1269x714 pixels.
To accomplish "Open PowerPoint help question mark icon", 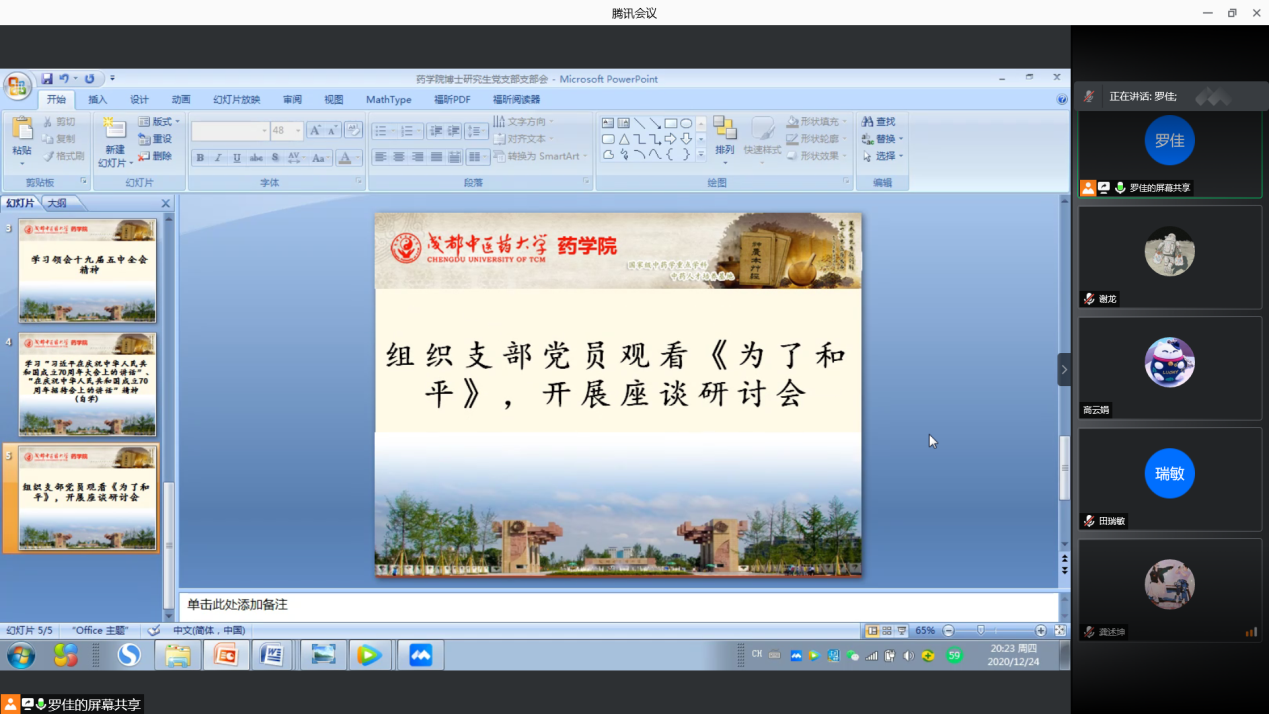I will click(x=1061, y=100).
